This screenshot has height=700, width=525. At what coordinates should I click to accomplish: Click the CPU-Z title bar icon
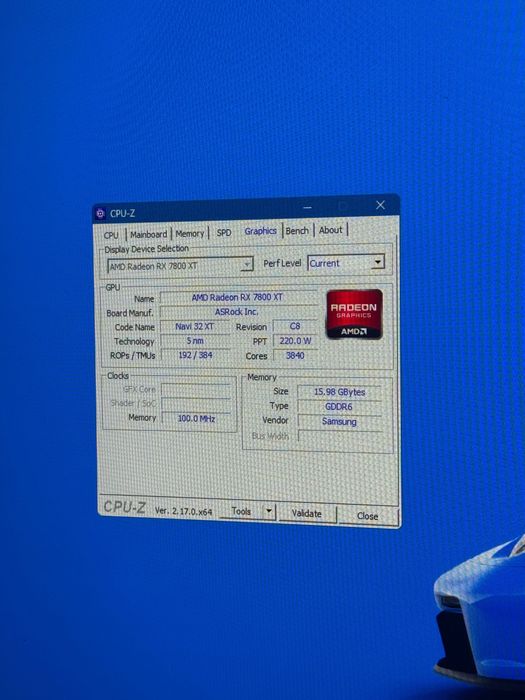click(100, 214)
